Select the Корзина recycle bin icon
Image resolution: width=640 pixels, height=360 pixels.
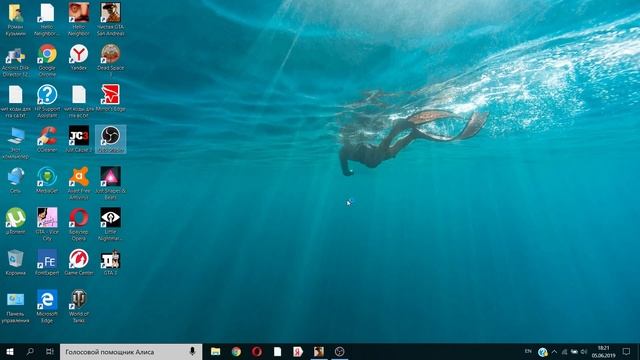pos(16,262)
